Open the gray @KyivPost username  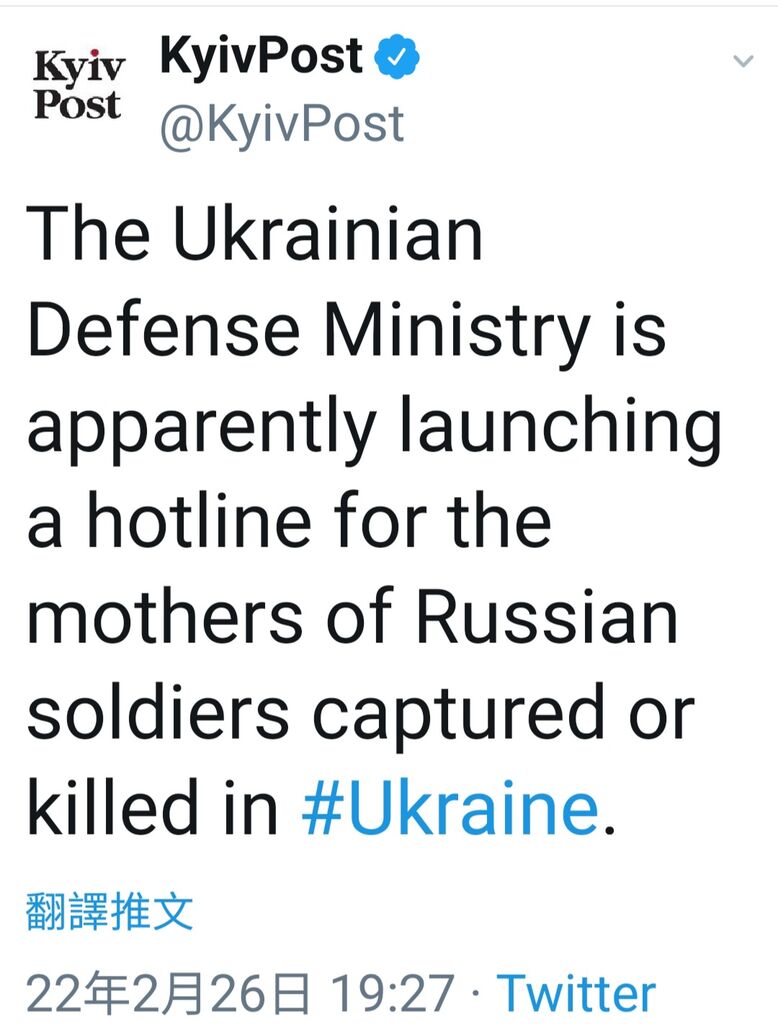point(282,123)
